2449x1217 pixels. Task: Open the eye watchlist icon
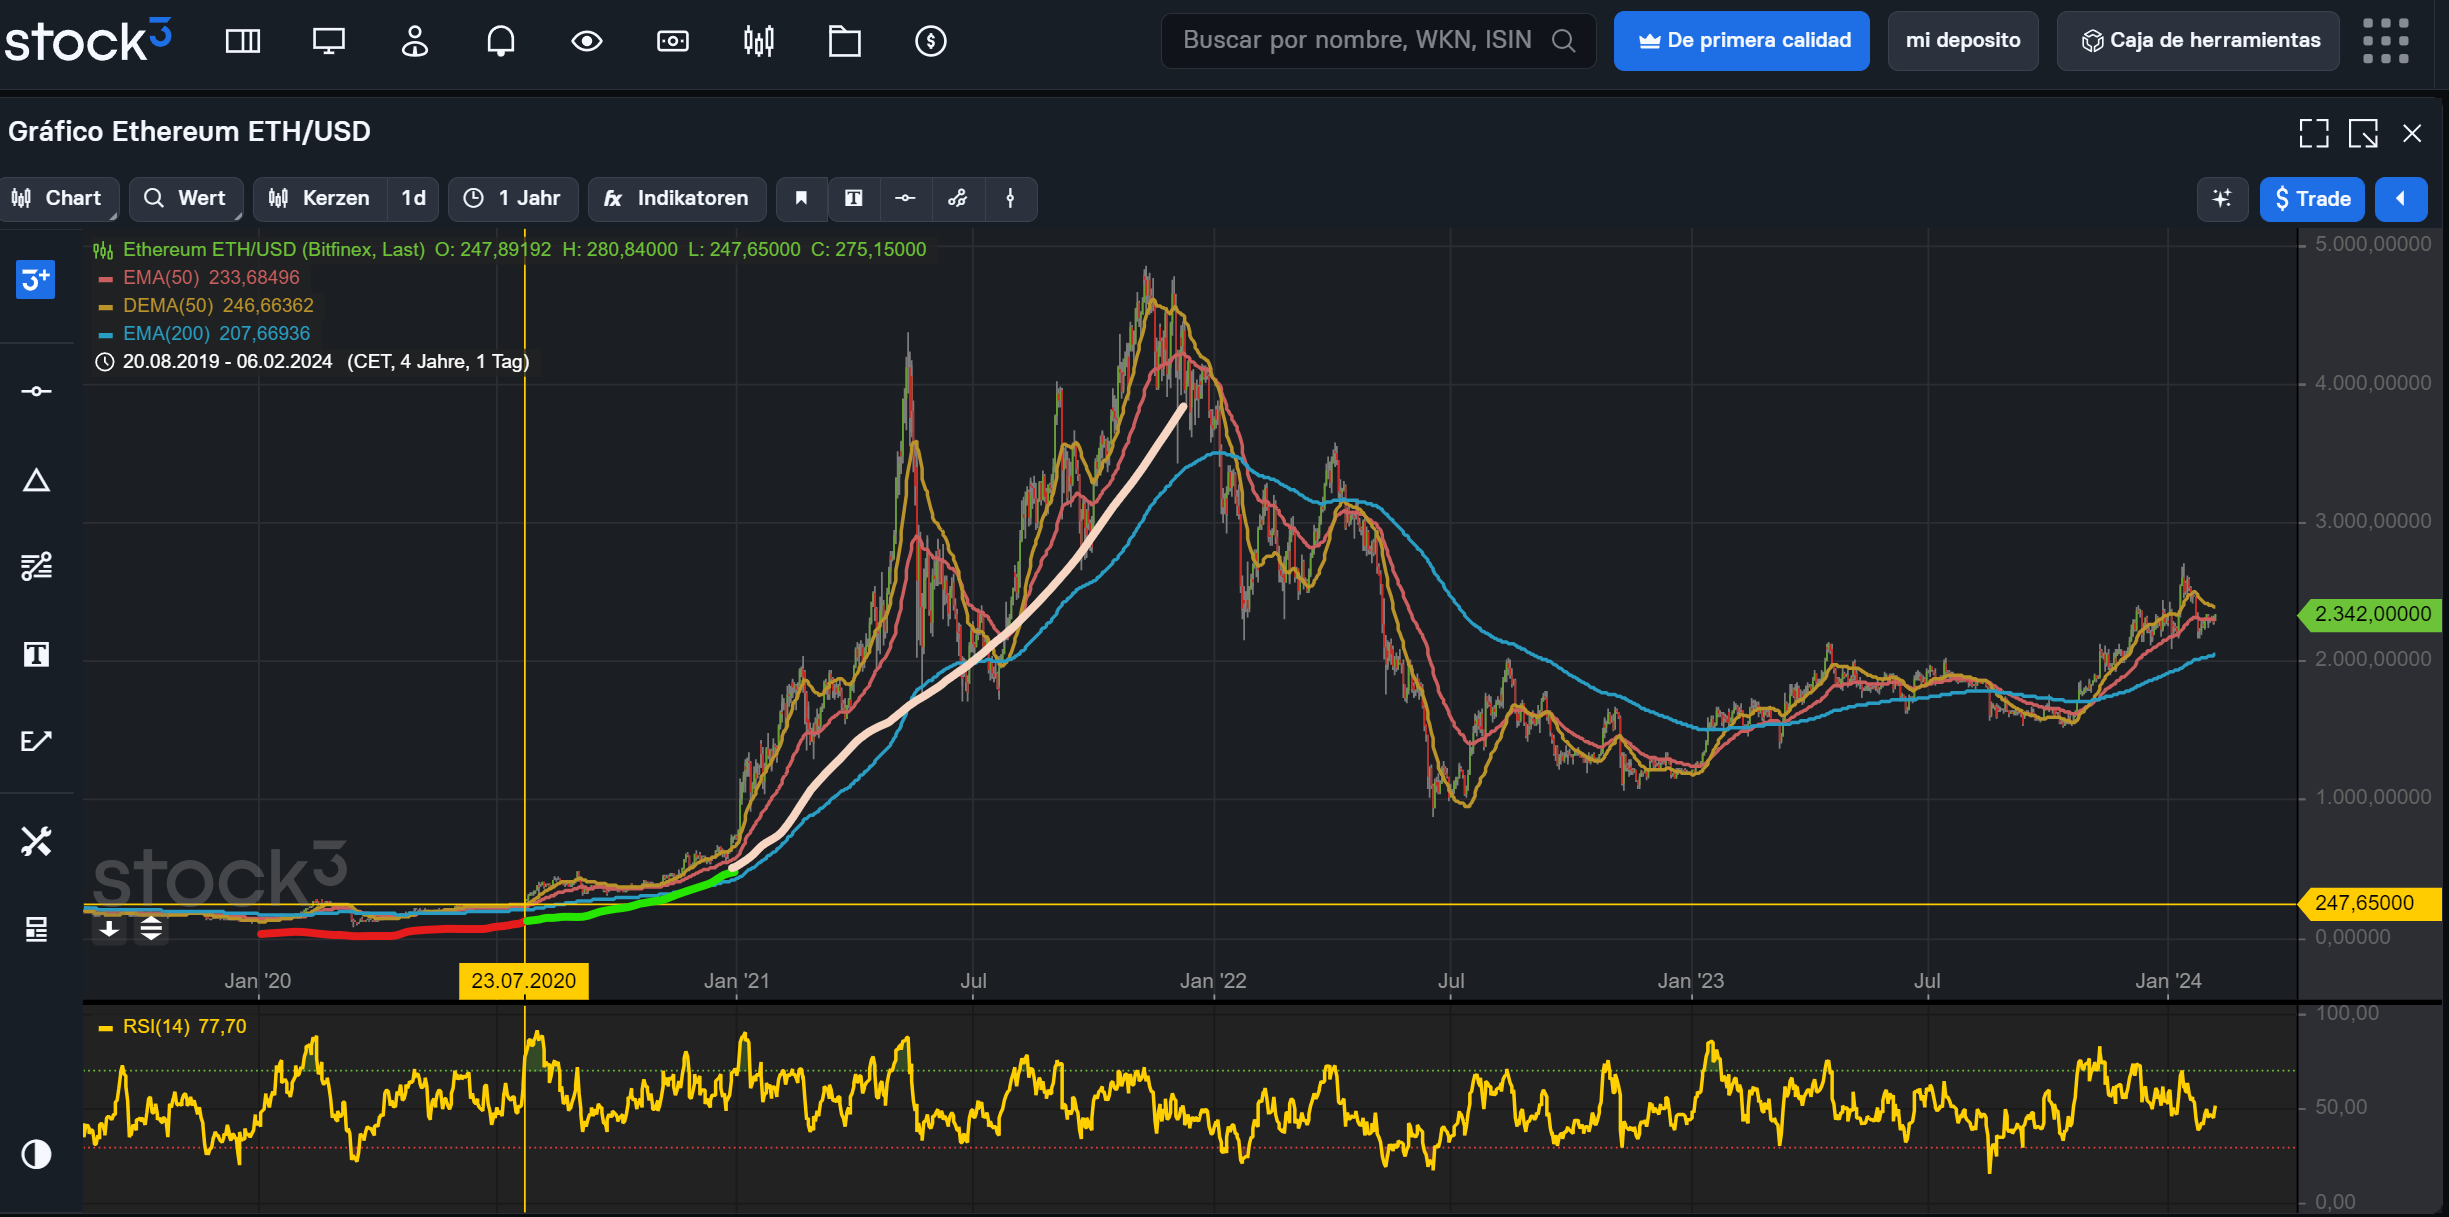tap(586, 41)
